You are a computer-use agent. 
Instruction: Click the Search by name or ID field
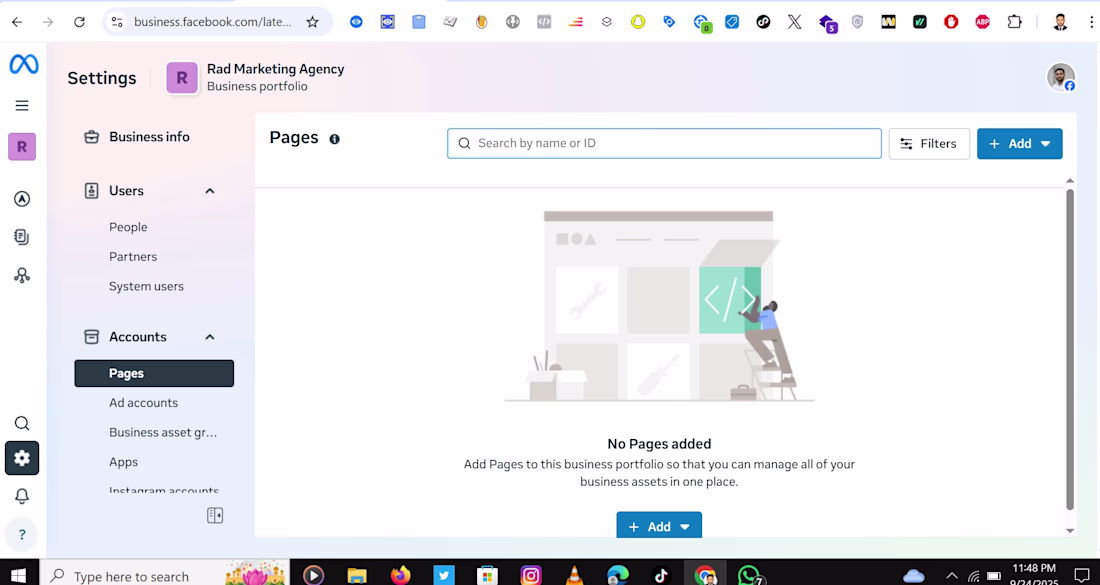(664, 143)
